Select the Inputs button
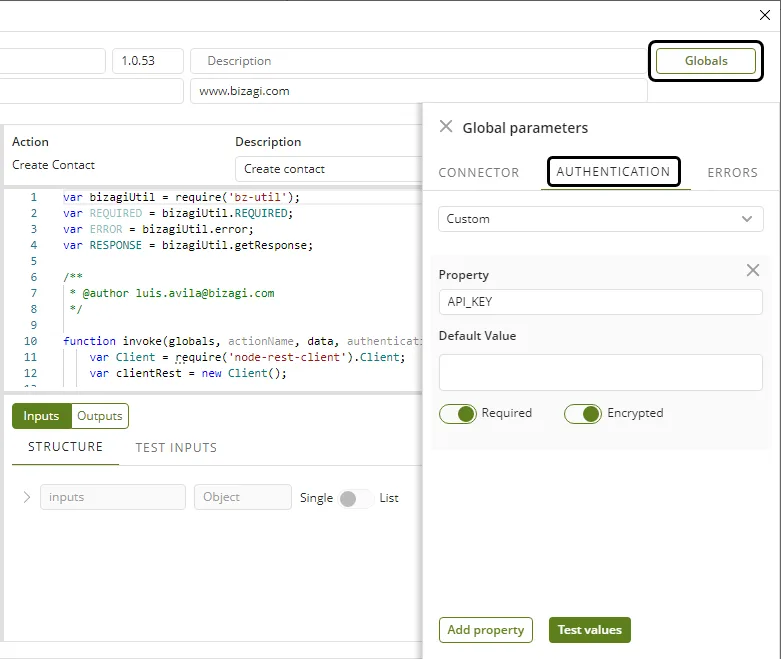 coord(41,416)
